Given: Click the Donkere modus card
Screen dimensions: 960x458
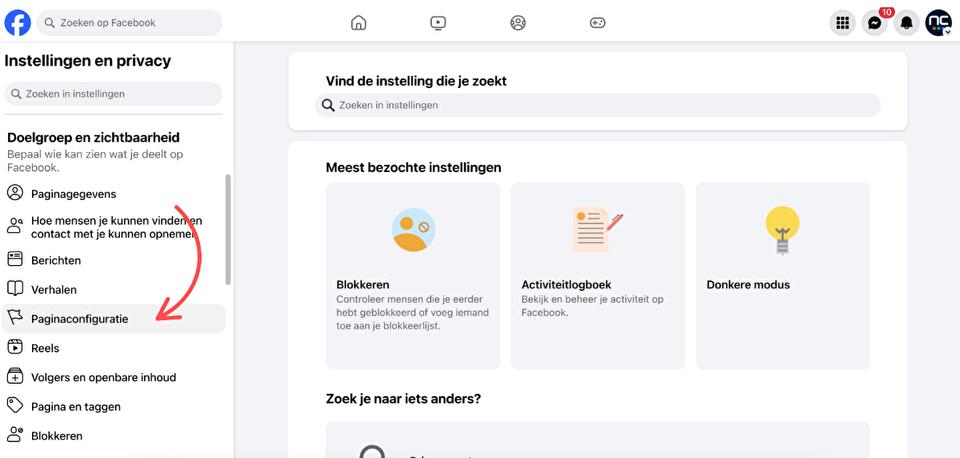Looking at the screenshot, I should 782,275.
